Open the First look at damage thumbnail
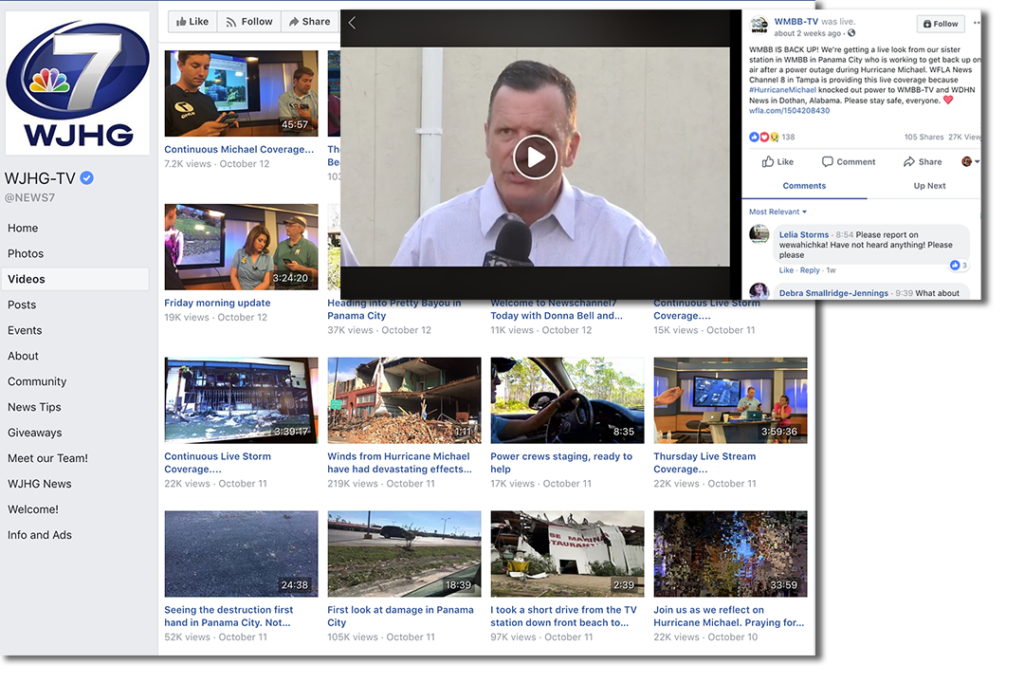1024x683 pixels. [404, 554]
